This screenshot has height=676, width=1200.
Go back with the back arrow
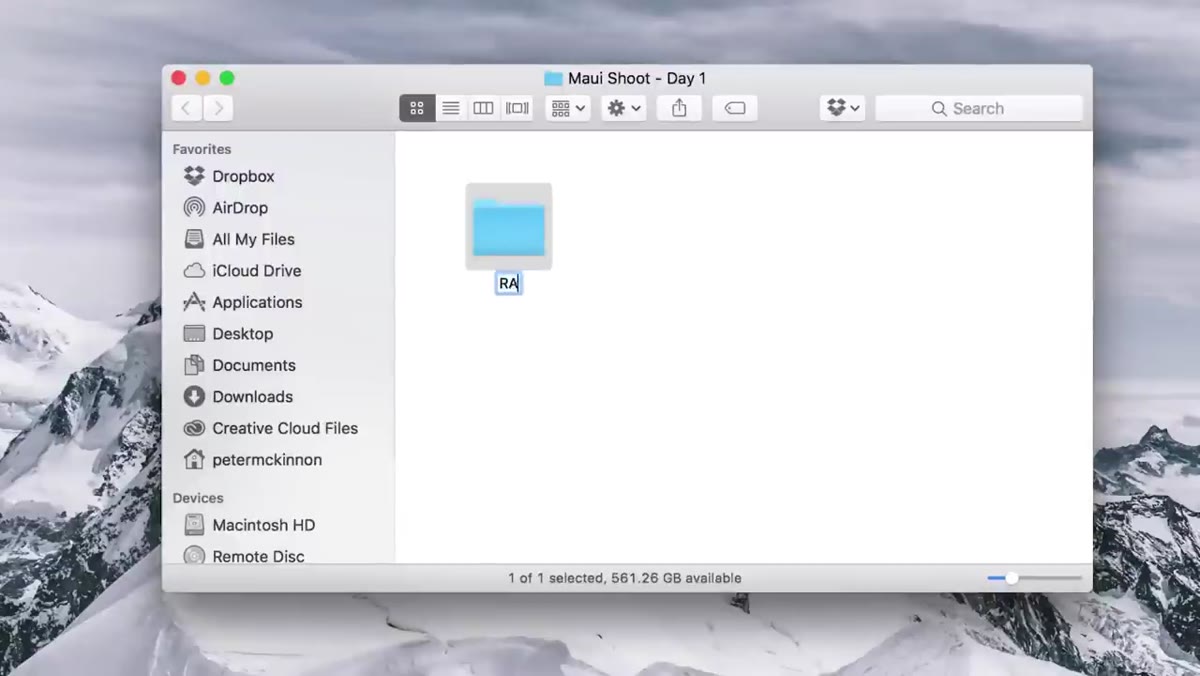pyautogui.click(x=186, y=108)
